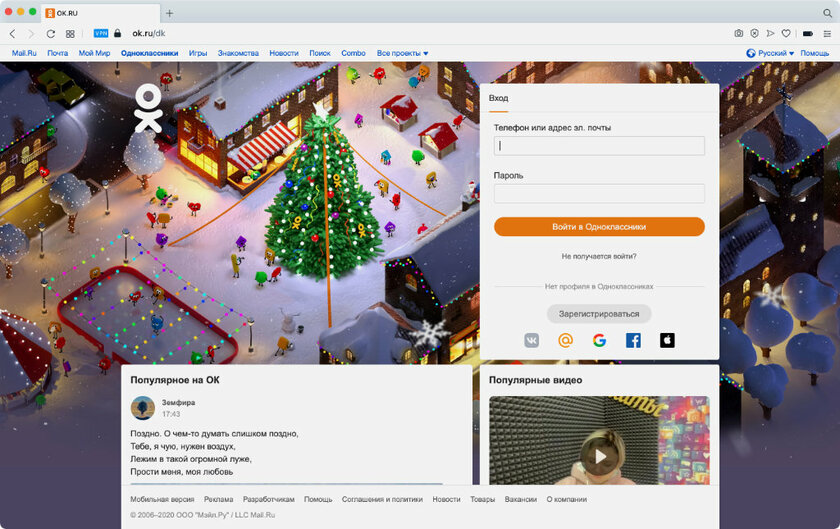The image size is (840, 529).
Task: Open the Вакансии footer link
Action: [x=521, y=500]
